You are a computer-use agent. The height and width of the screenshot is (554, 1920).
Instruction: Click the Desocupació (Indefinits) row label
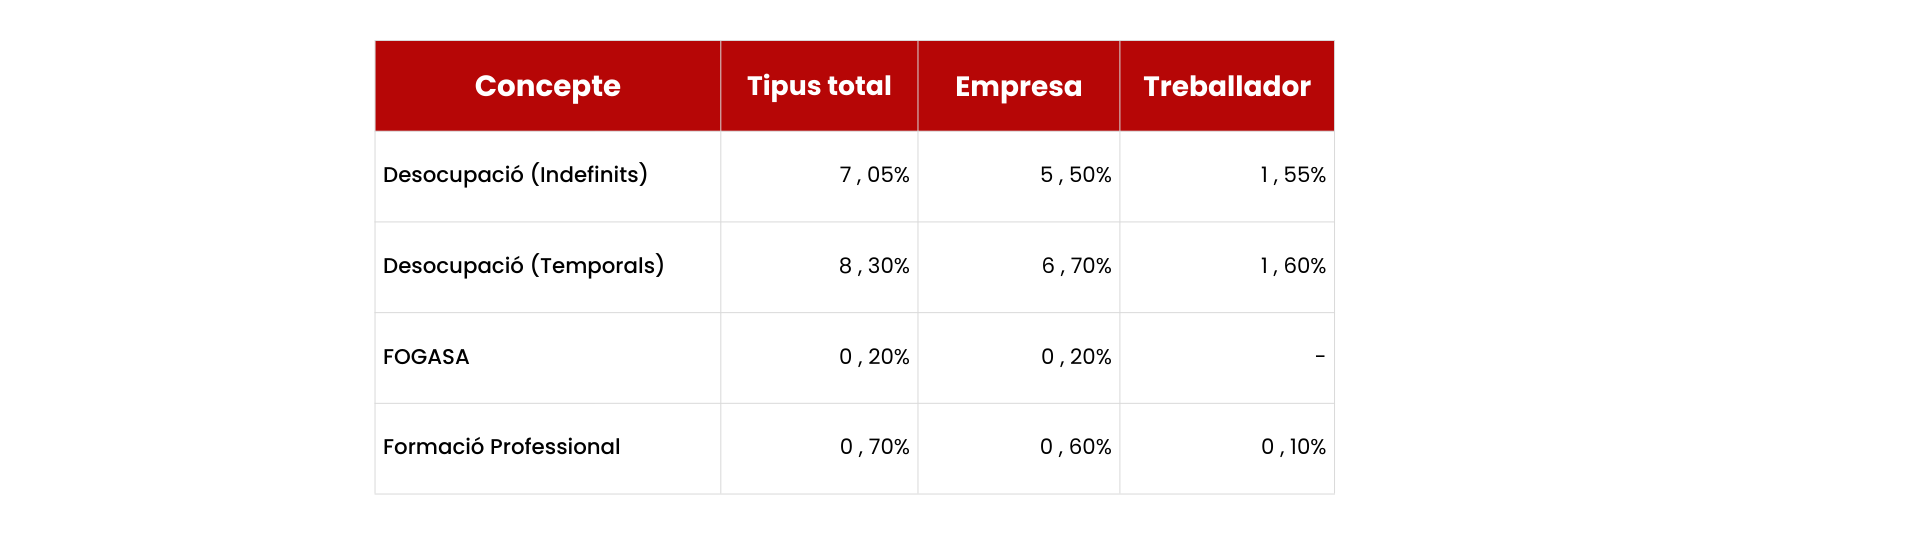pyautogui.click(x=515, y=175)
